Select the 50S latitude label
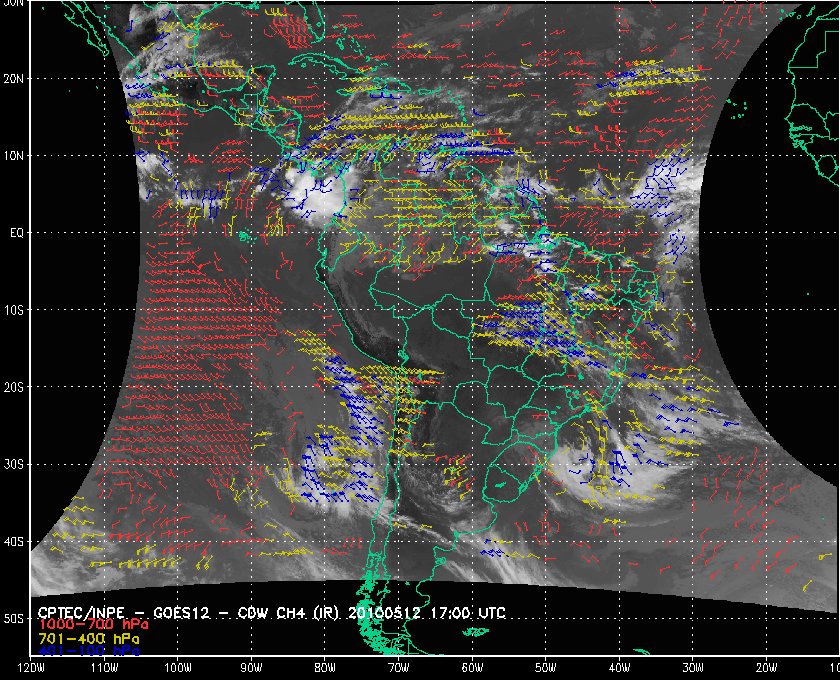 [13, 619]
